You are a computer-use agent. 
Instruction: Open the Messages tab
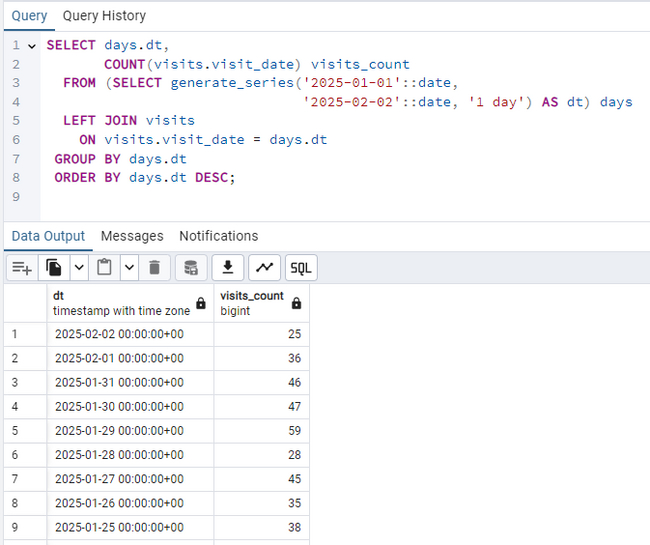pyautogui.click(x=132, y=236)
